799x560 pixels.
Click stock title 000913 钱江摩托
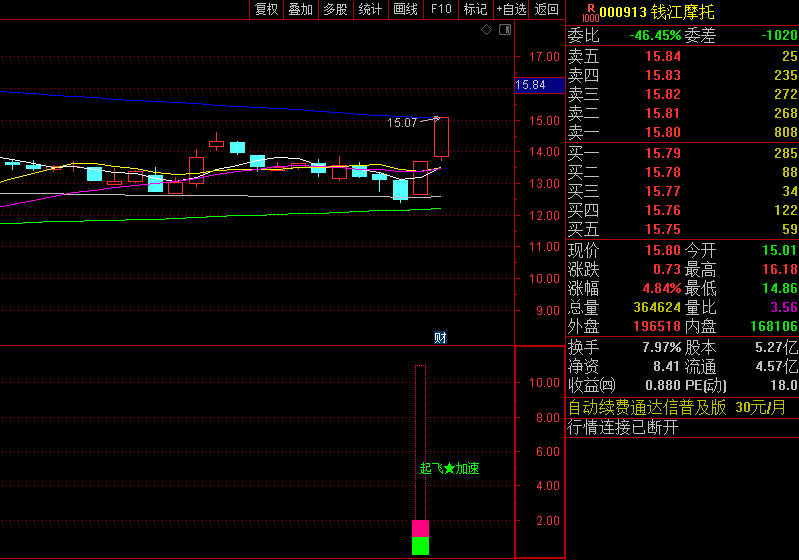coord(657,12)
